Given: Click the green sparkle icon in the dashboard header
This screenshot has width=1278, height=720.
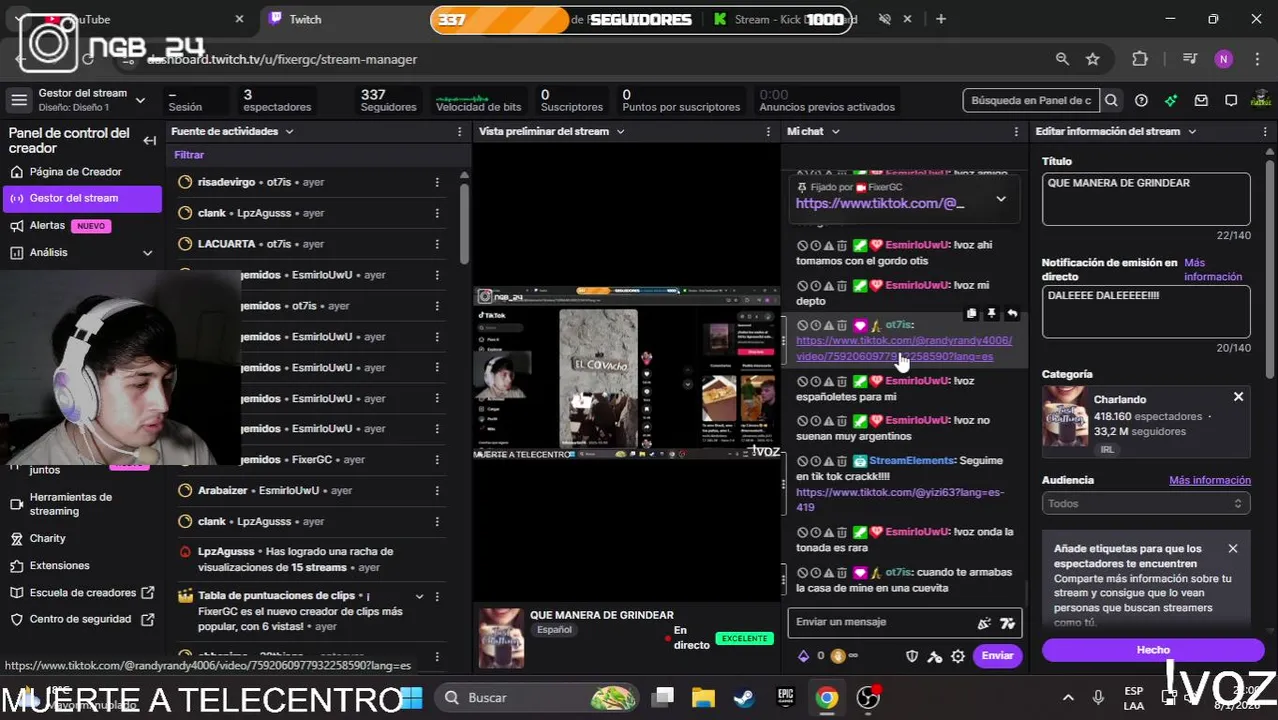Looking at the screenshot, I should click(x=1171, y=100).
